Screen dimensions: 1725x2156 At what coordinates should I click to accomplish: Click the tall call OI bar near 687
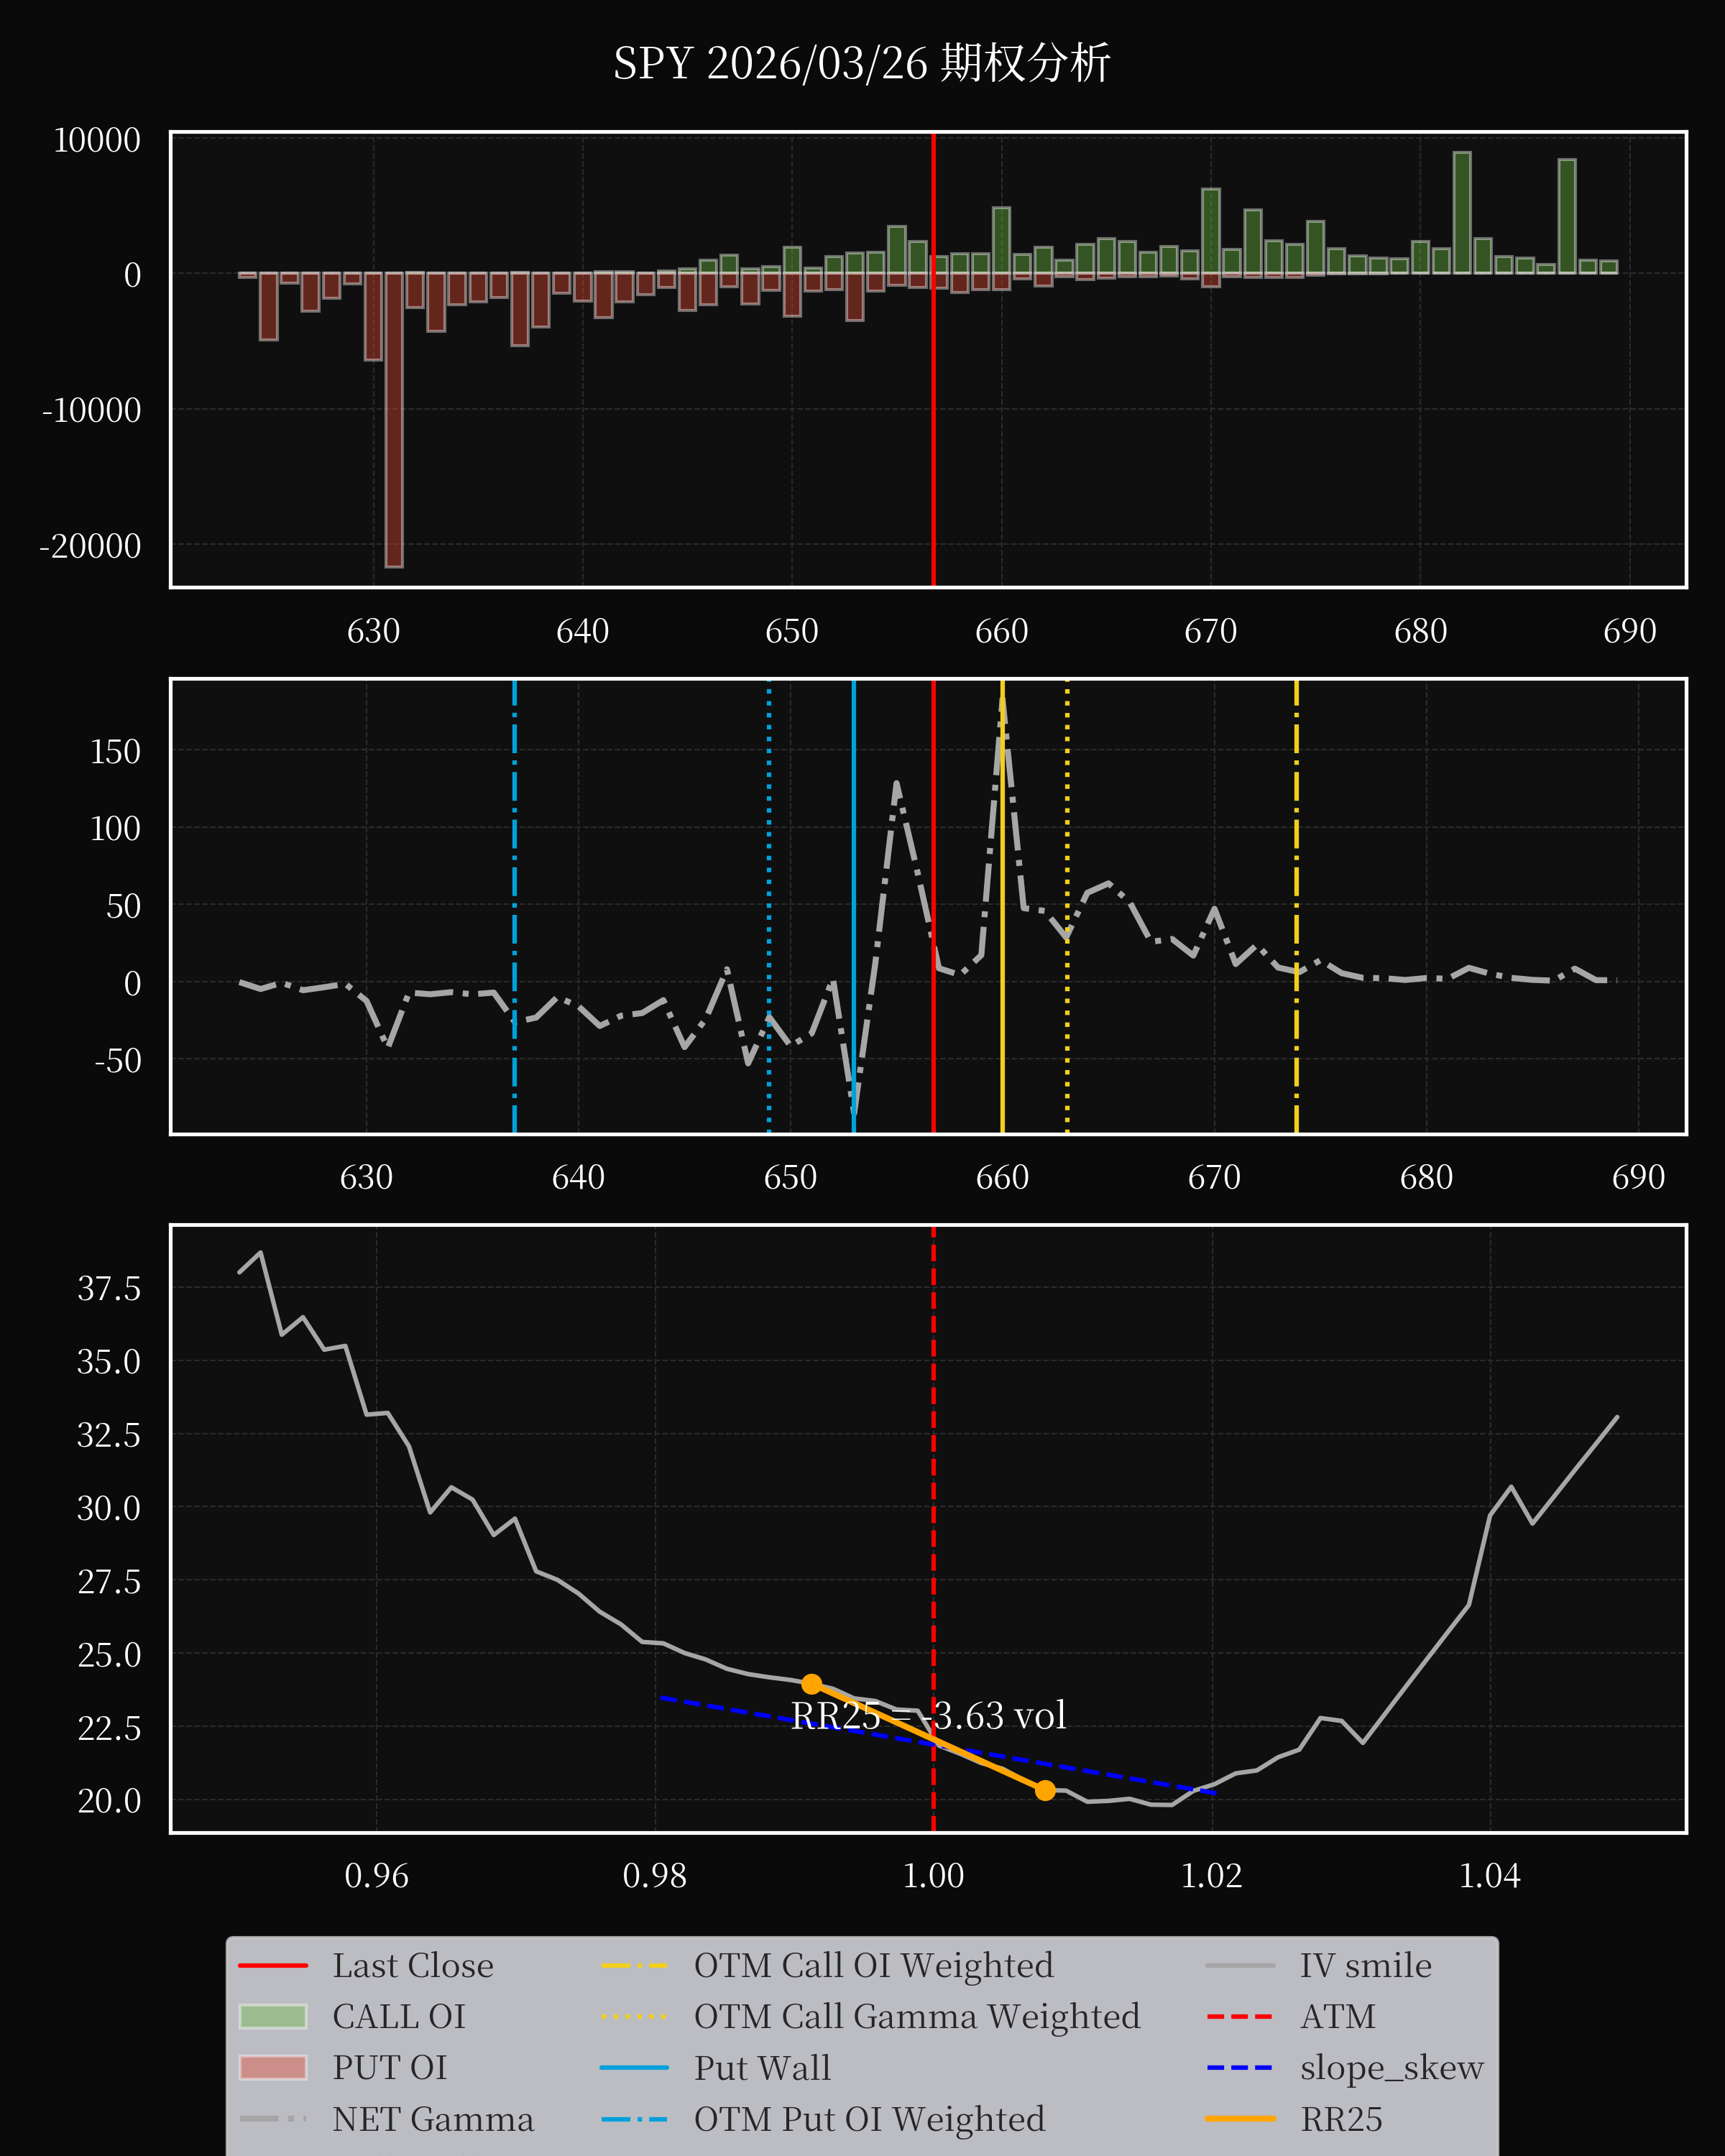[1567, 216]
